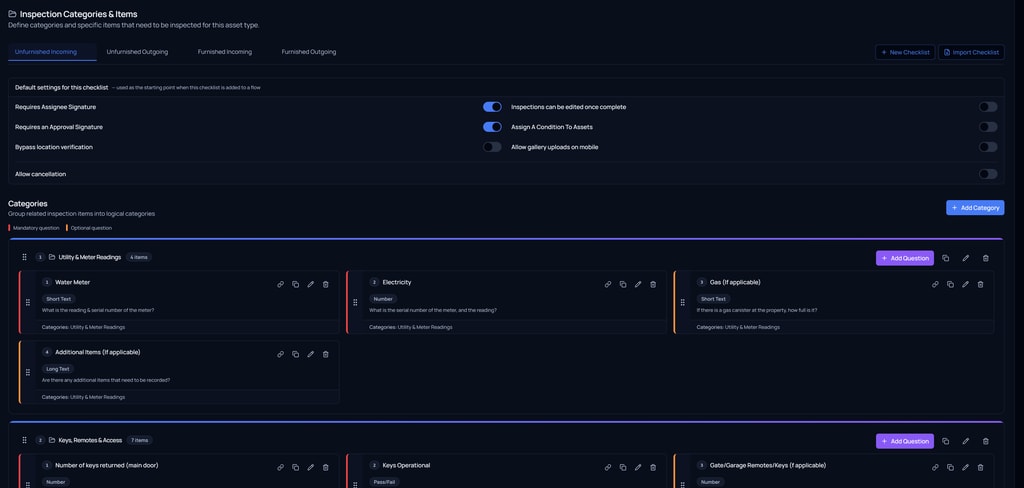1024x488 pixels.
Task: Add Question to Keys, Remotes & Access
Action: (904, 441)
